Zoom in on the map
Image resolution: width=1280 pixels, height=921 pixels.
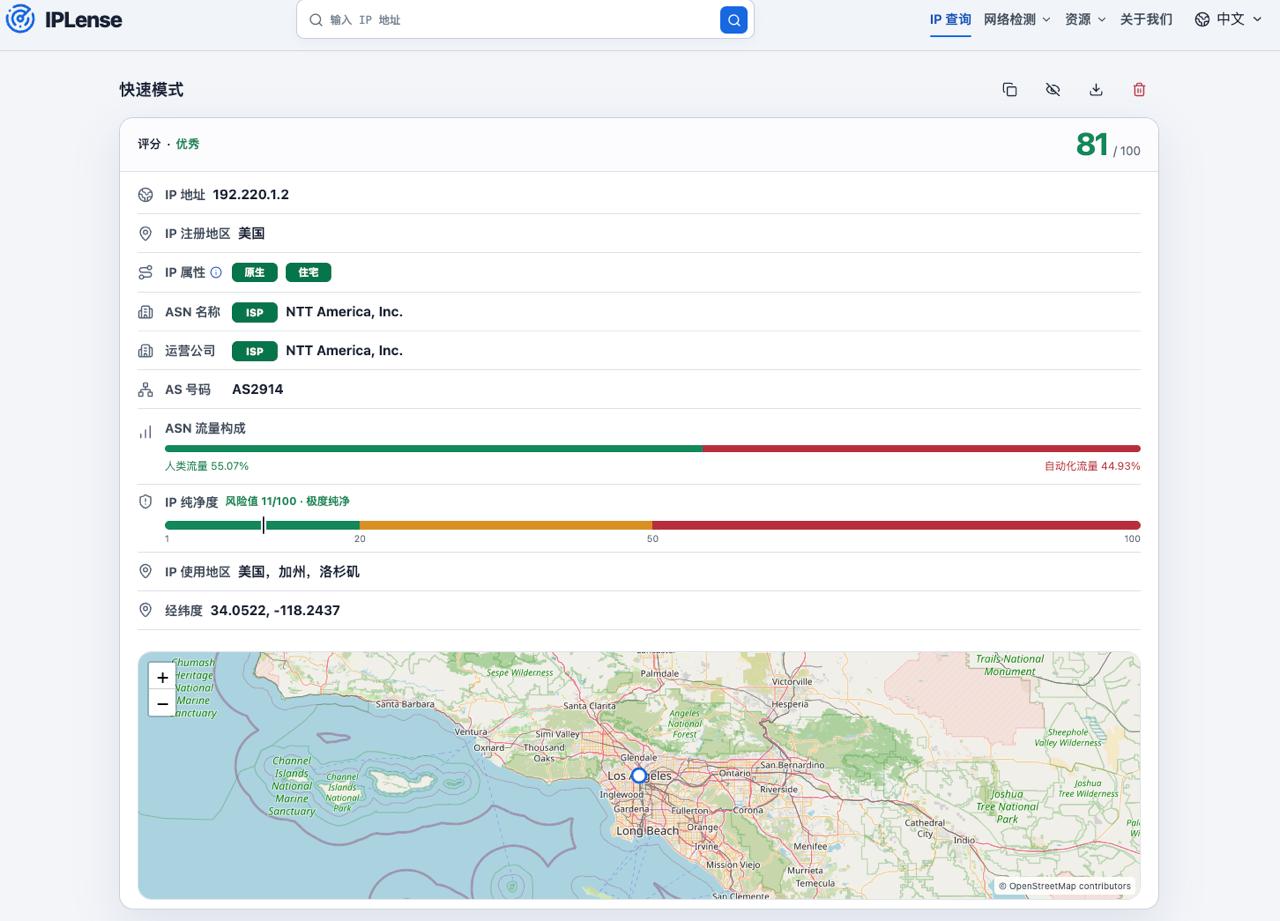(162, 677)
